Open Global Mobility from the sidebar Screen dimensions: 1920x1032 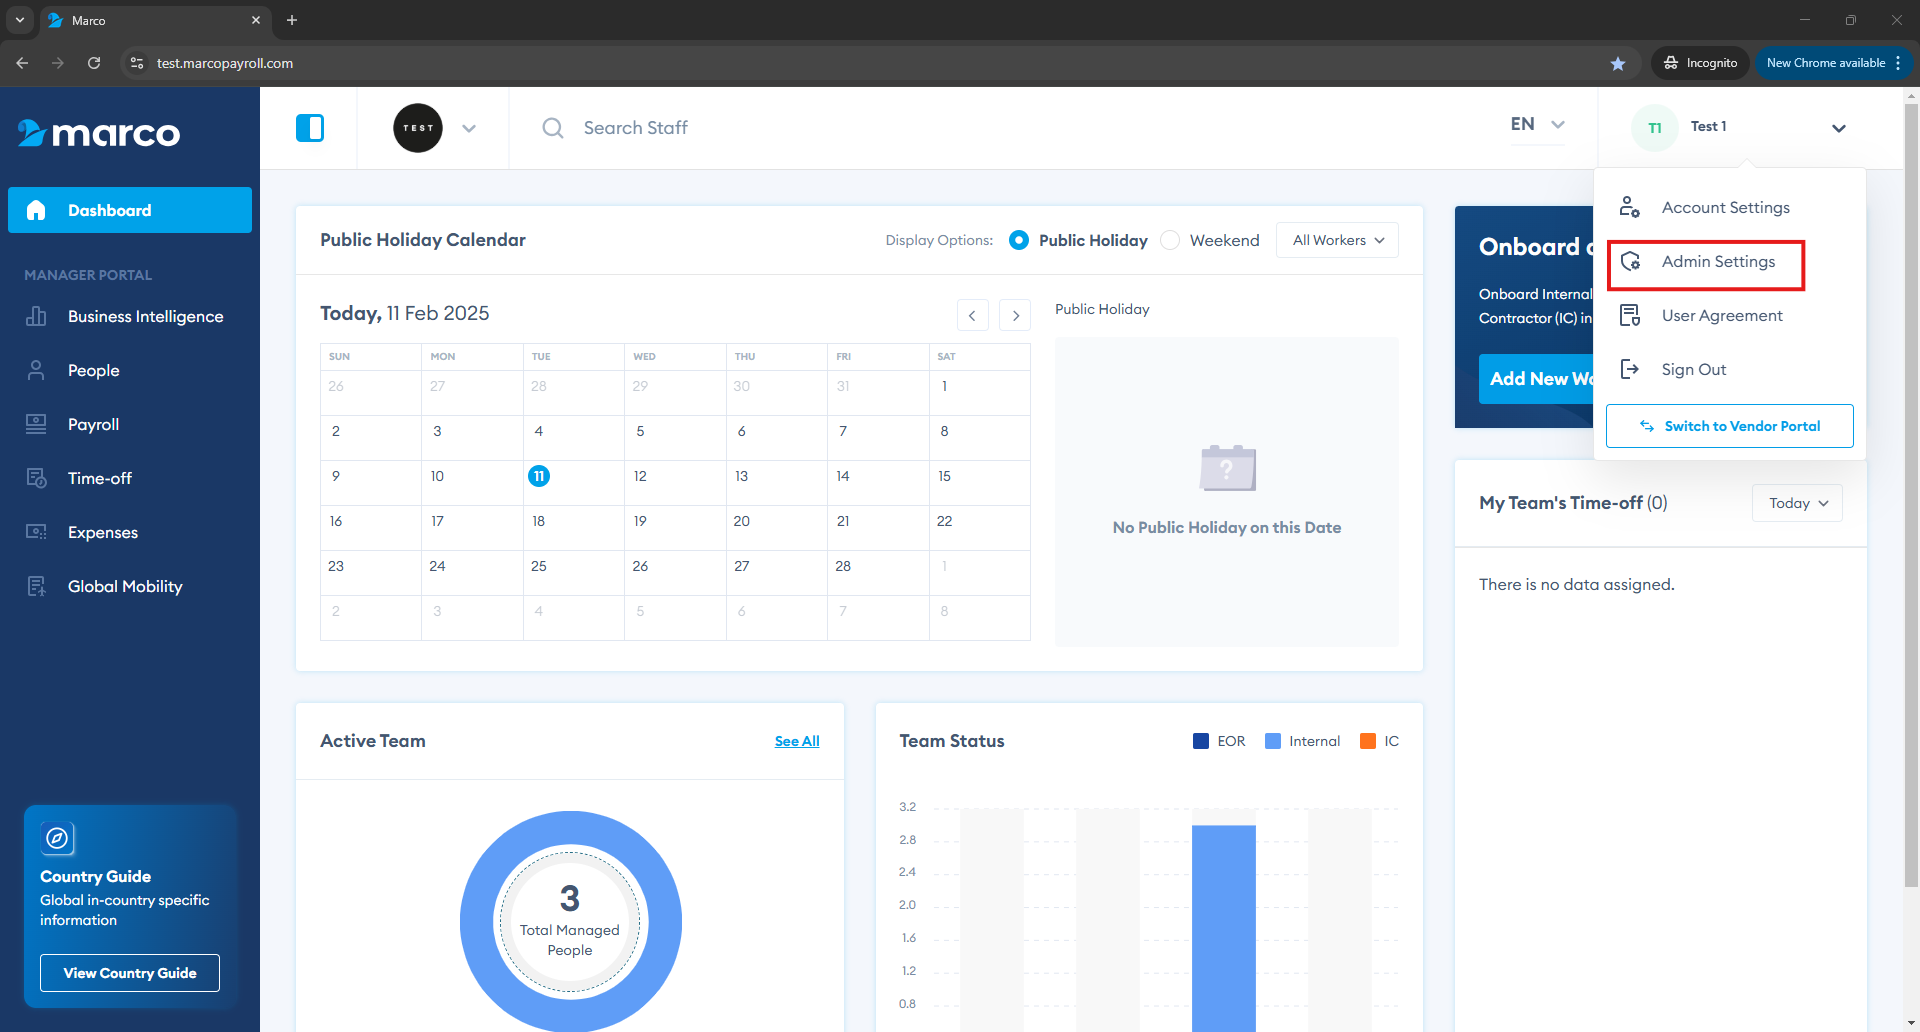pos(124,586)
